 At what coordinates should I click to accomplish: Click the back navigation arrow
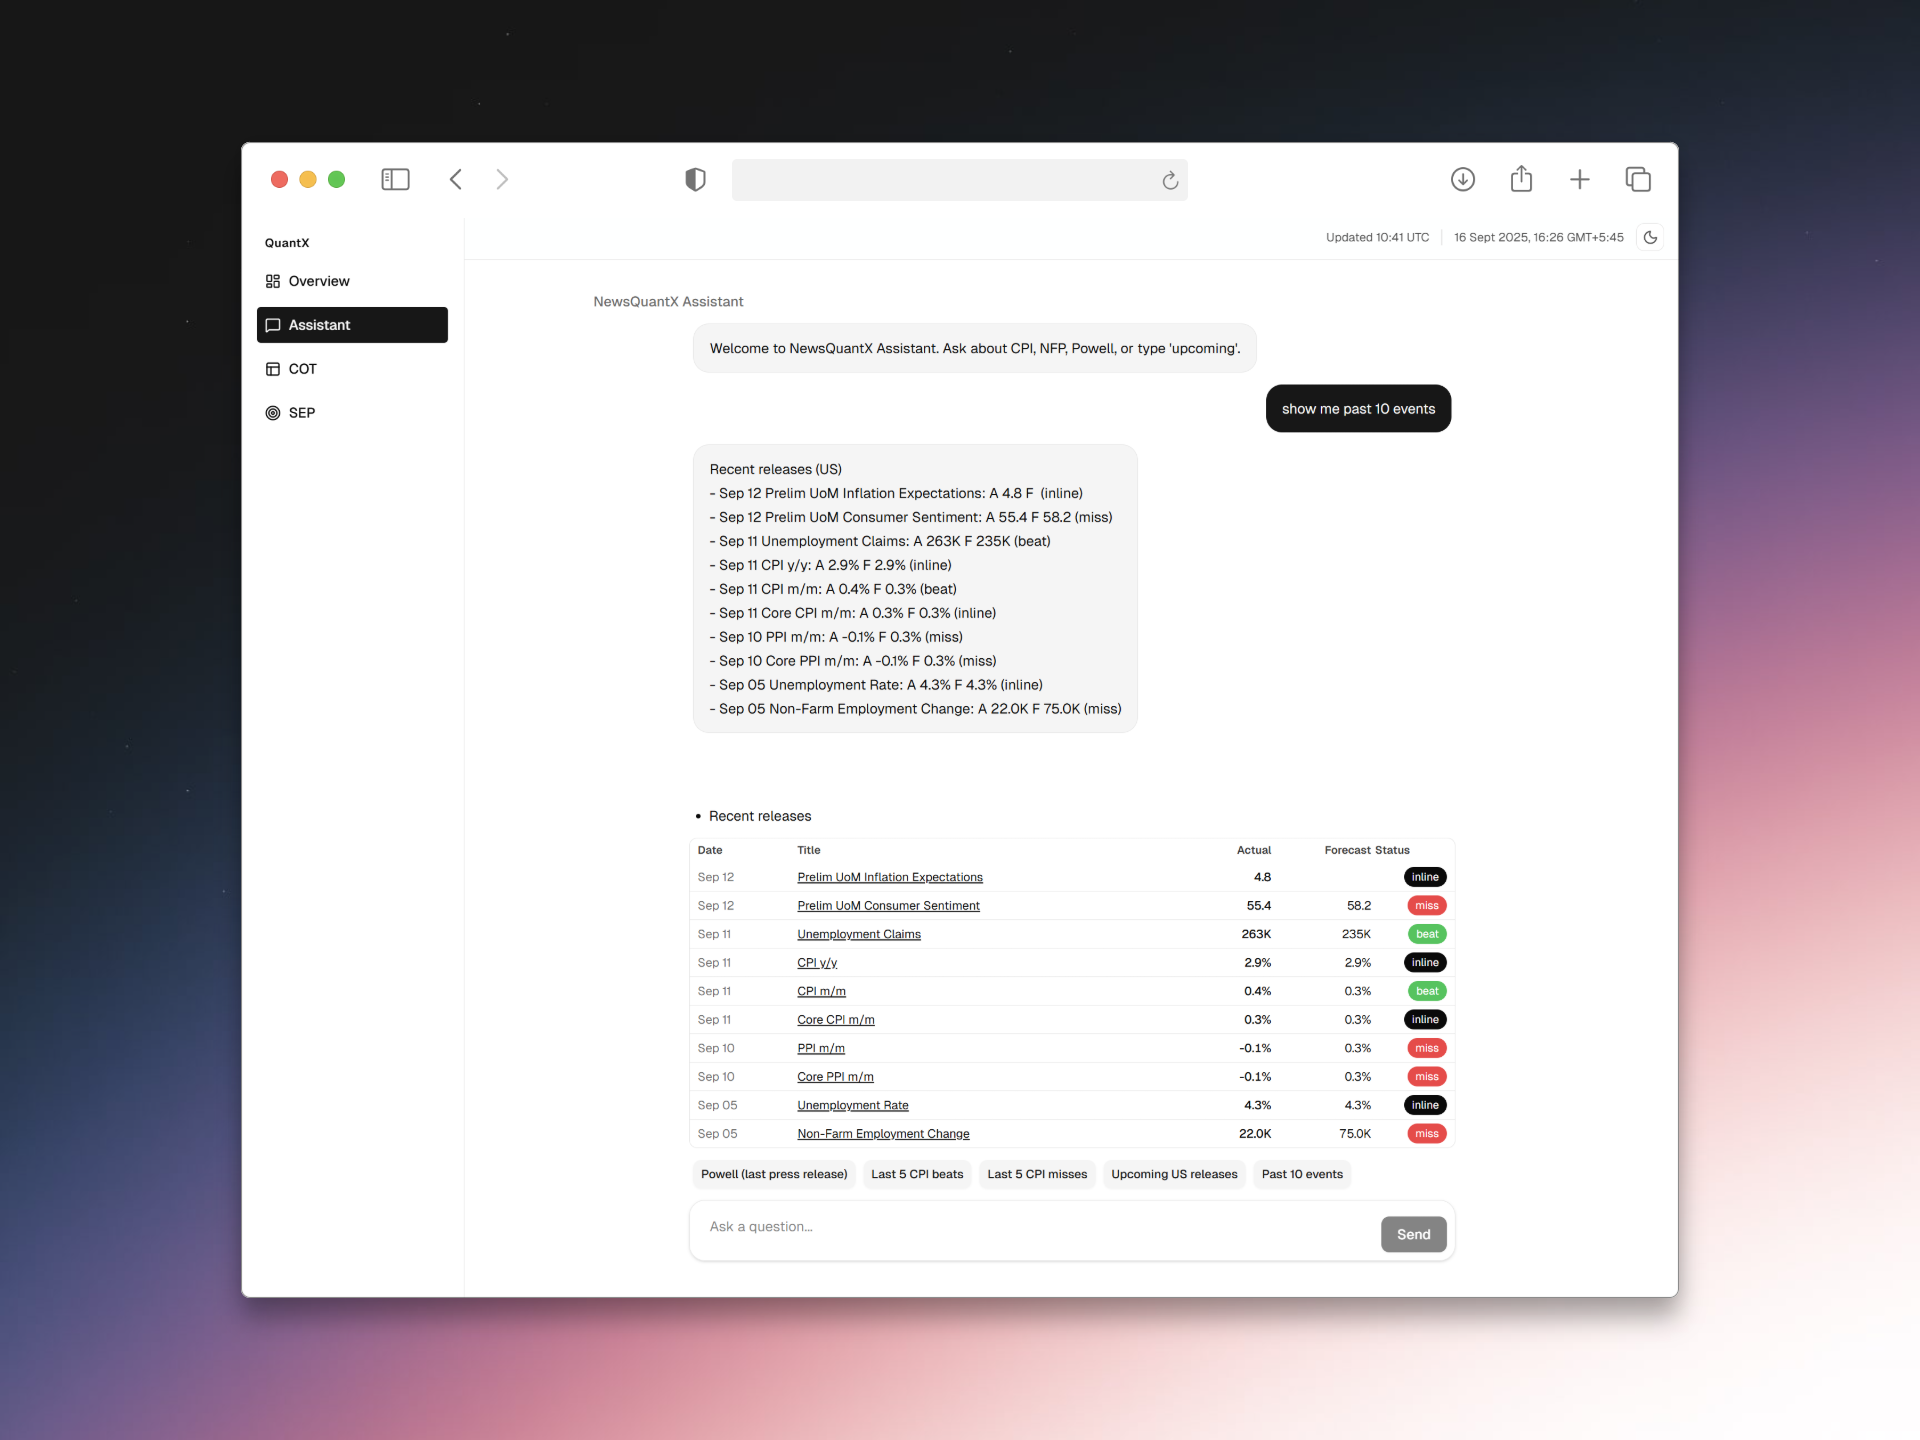point(456,179)
